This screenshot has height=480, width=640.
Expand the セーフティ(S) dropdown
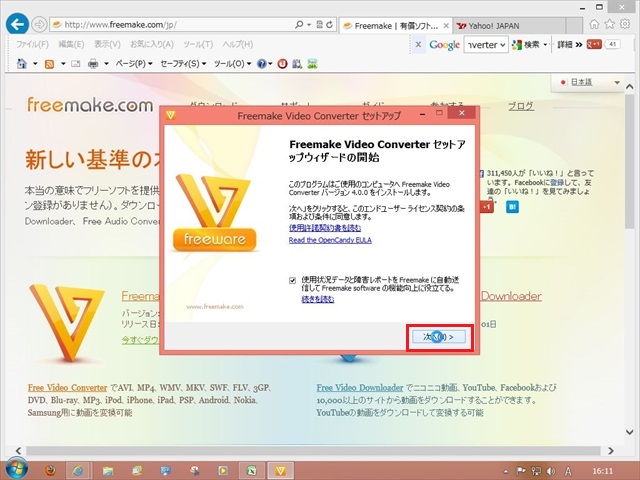coord(183,64)
